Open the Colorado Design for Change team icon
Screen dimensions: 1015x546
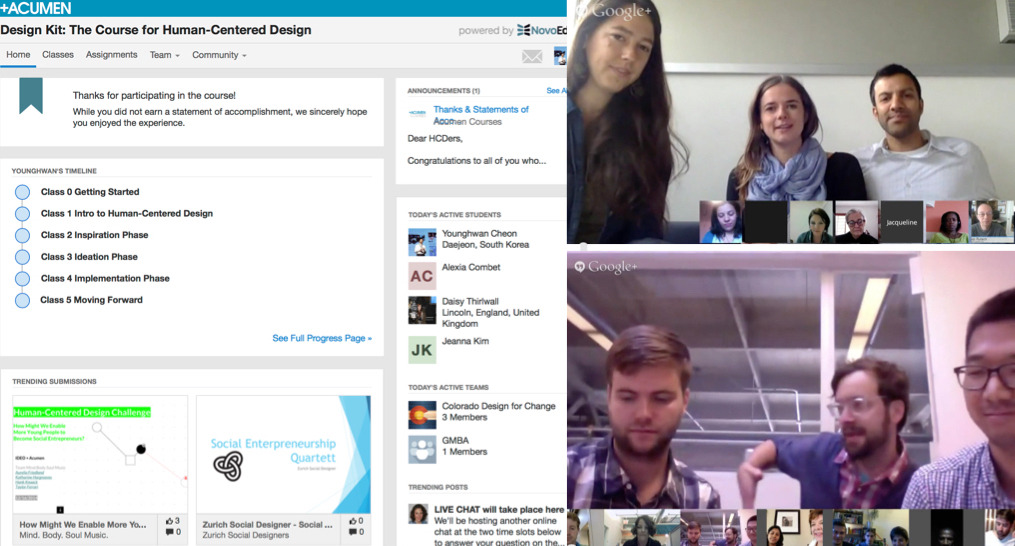click(x=422, y=415)
